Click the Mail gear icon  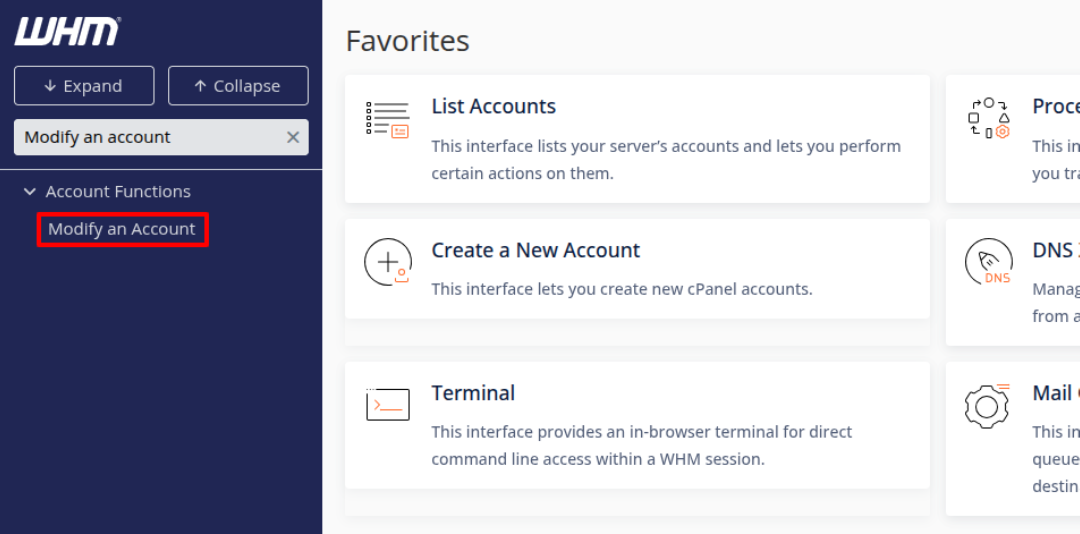[x=987, y=405]
